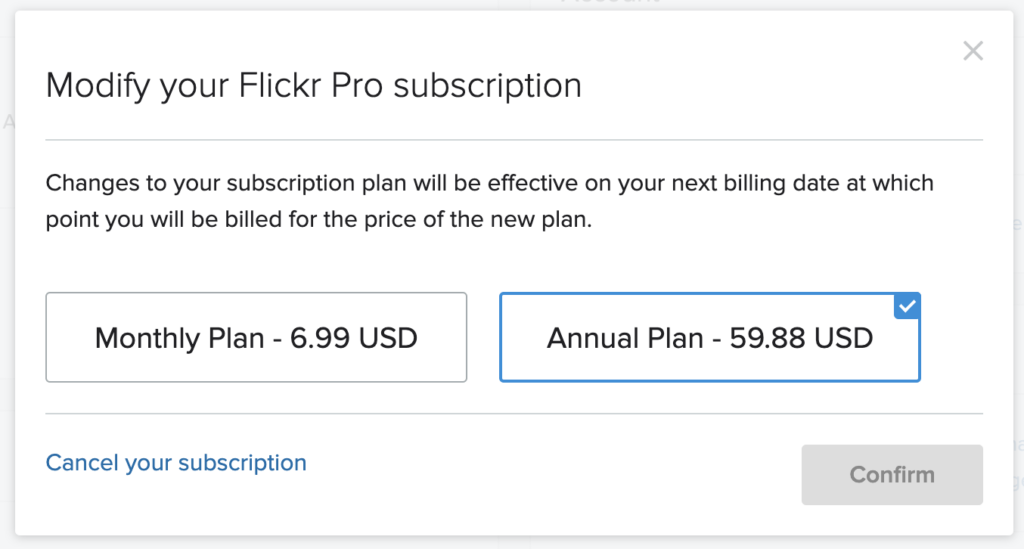Toggle the selected Annual Plan checkmark badge
This screenshot has height=549, width=1024.
point(908,306)
